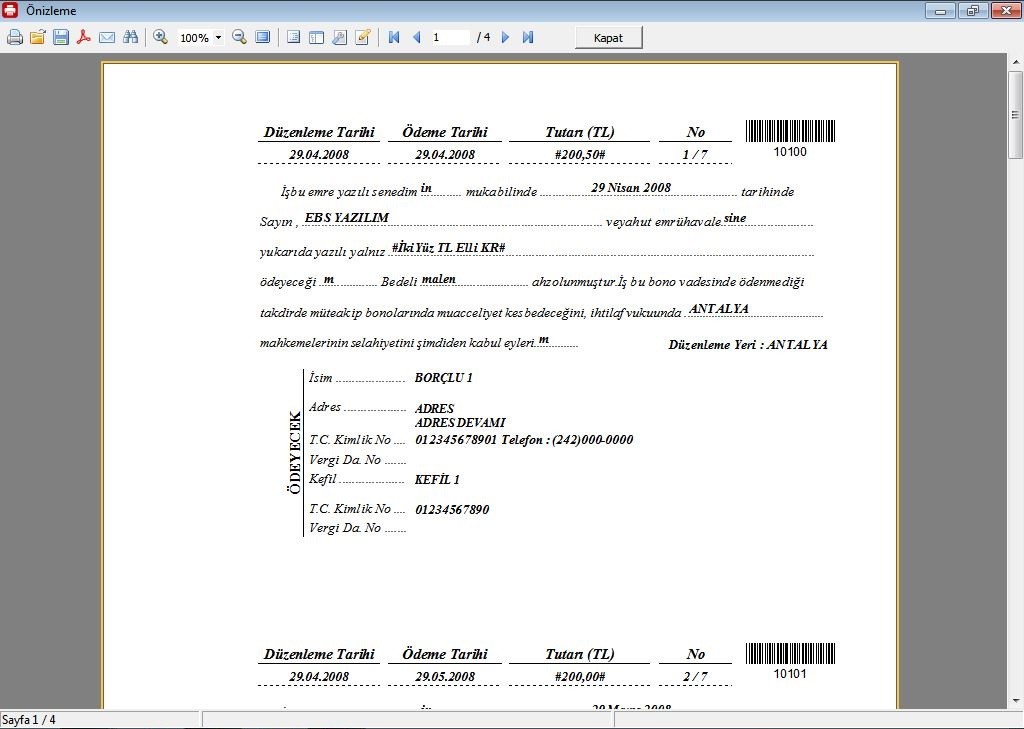Click the vertical ÖDEYECEK label
Screen dimensions: 1024x729
tap(295, 452)
